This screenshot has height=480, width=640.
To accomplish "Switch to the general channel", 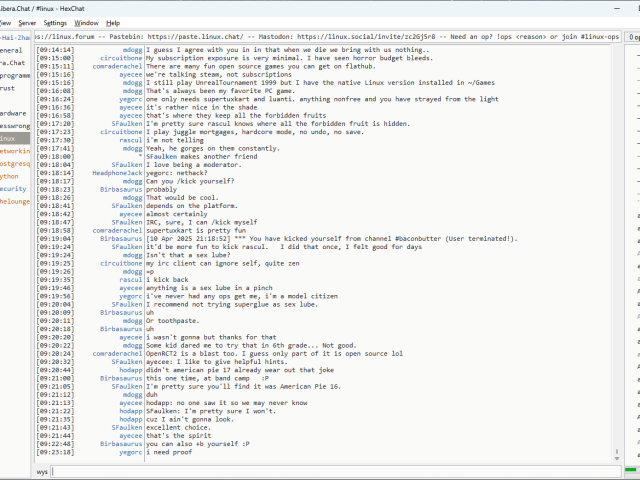I will point(11,49).
